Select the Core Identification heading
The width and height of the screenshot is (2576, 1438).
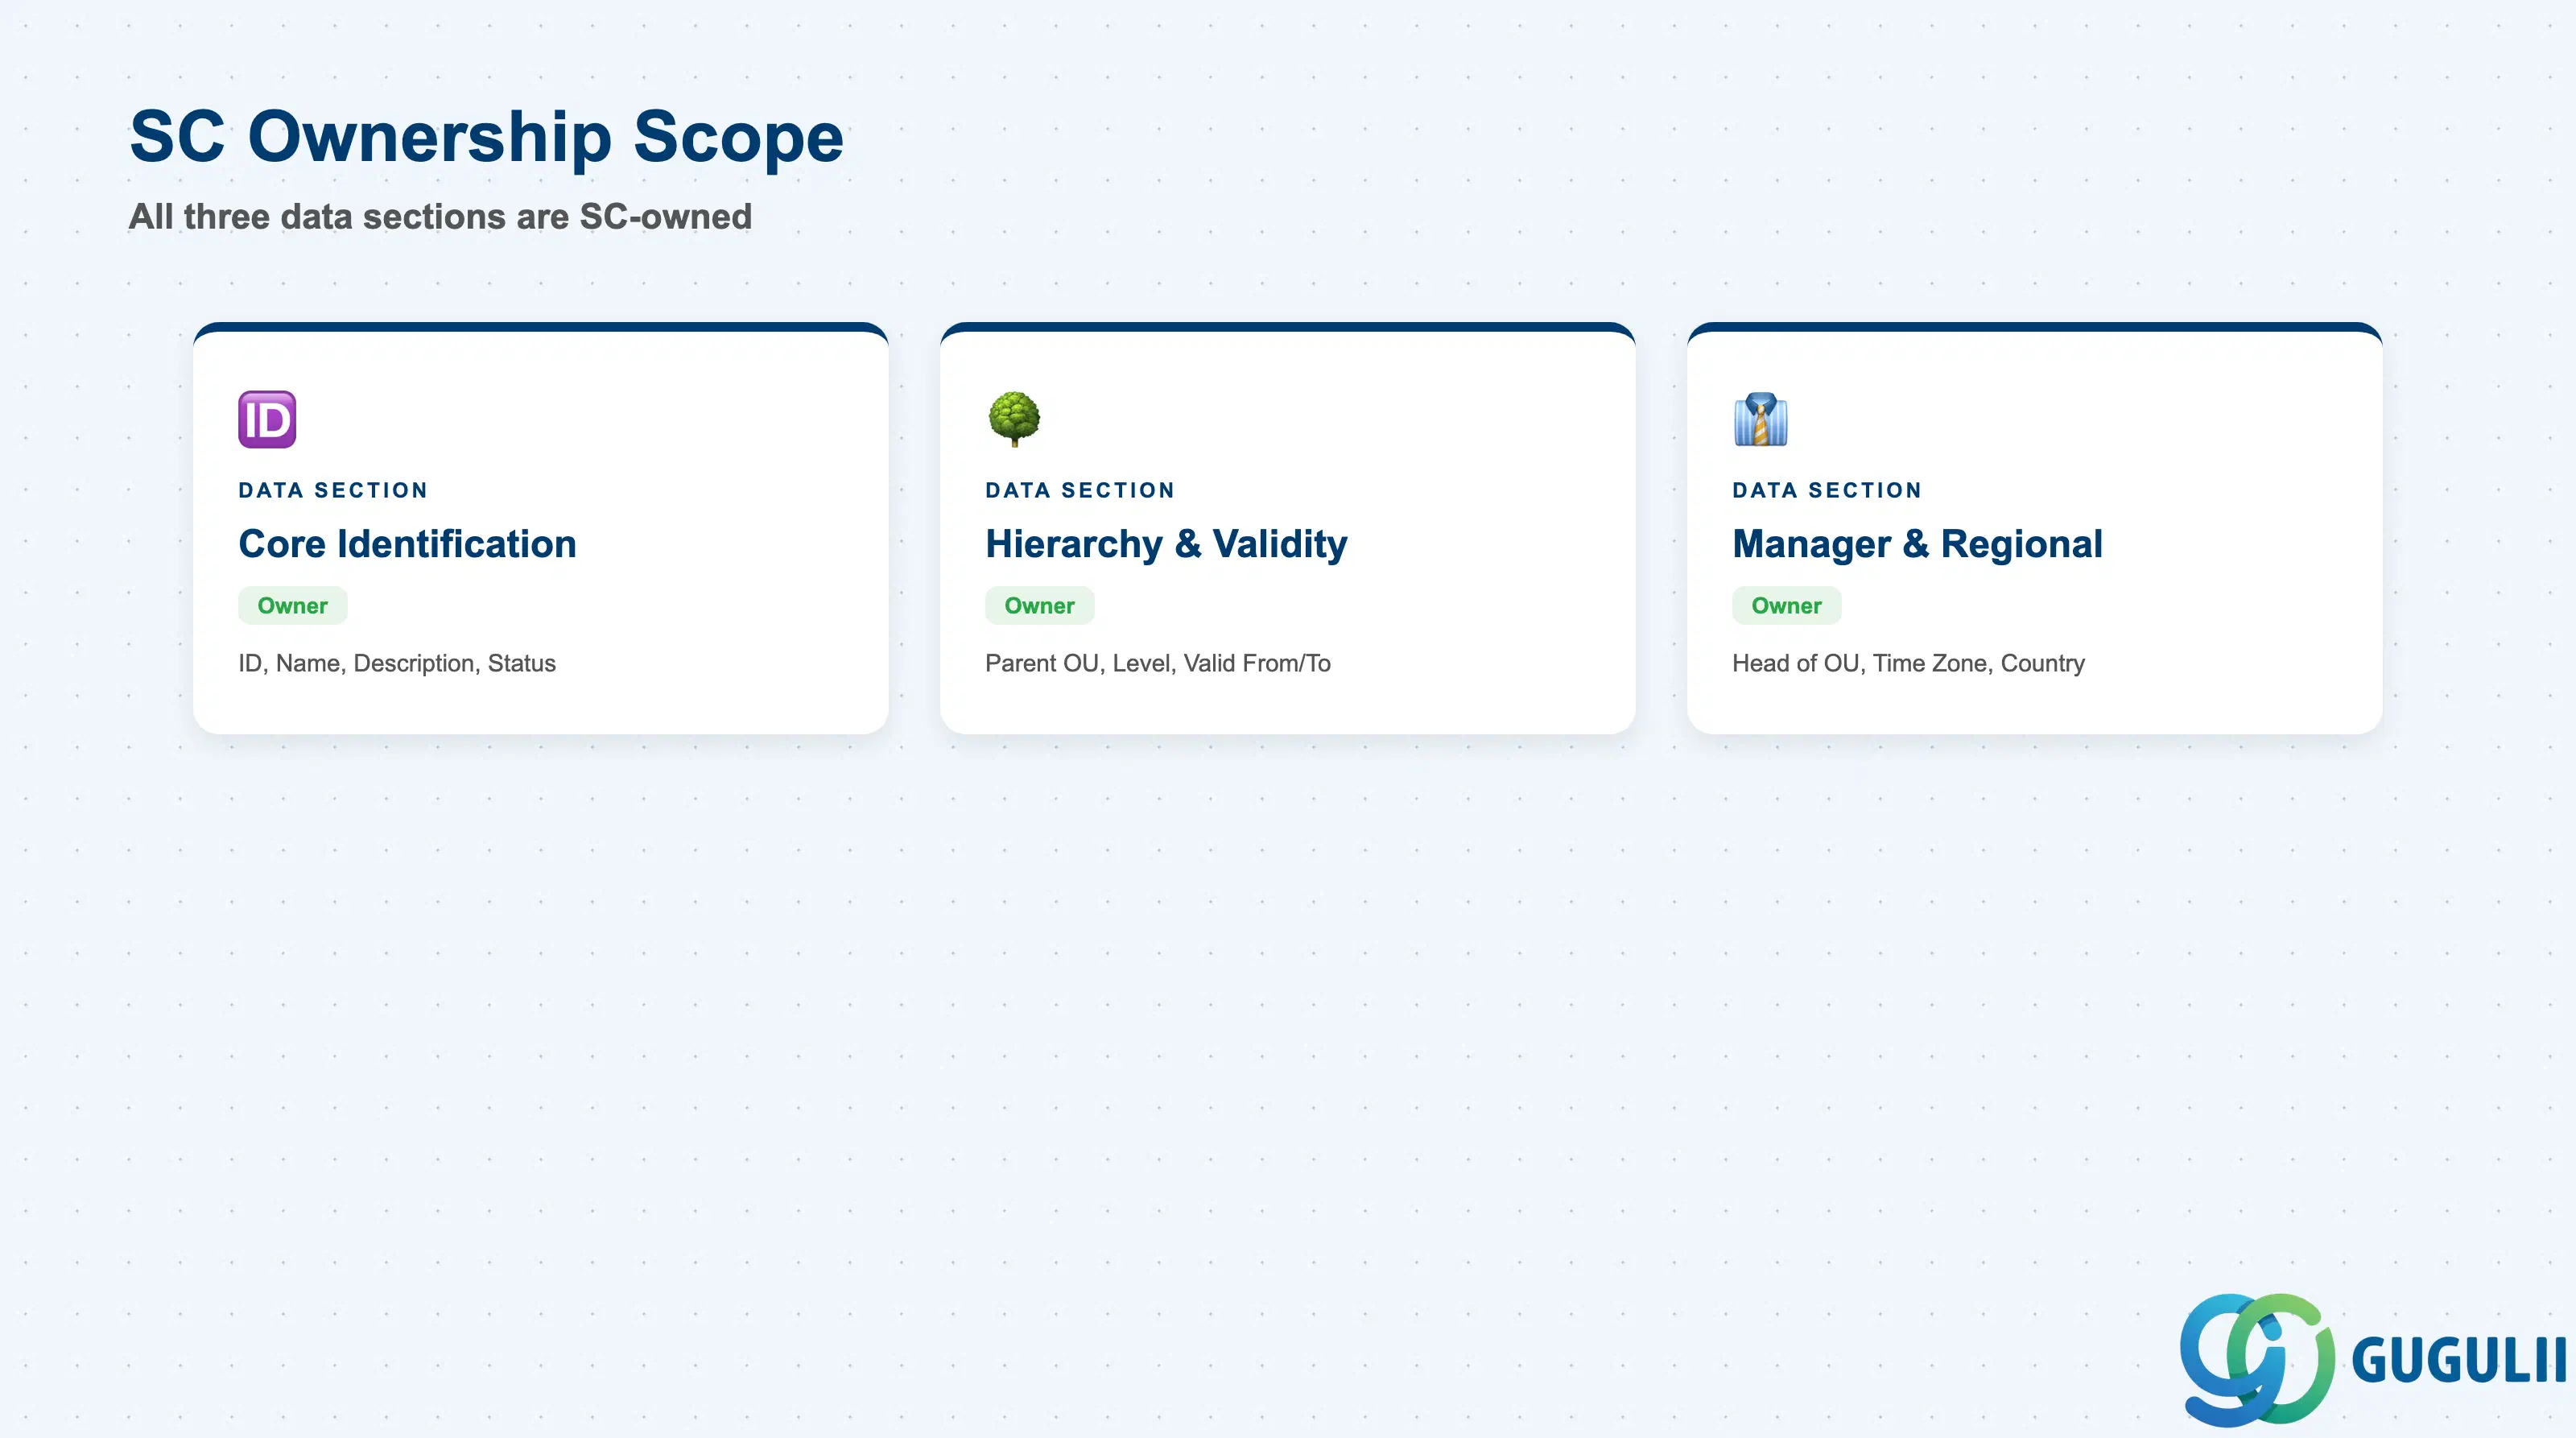coord(407,544)
